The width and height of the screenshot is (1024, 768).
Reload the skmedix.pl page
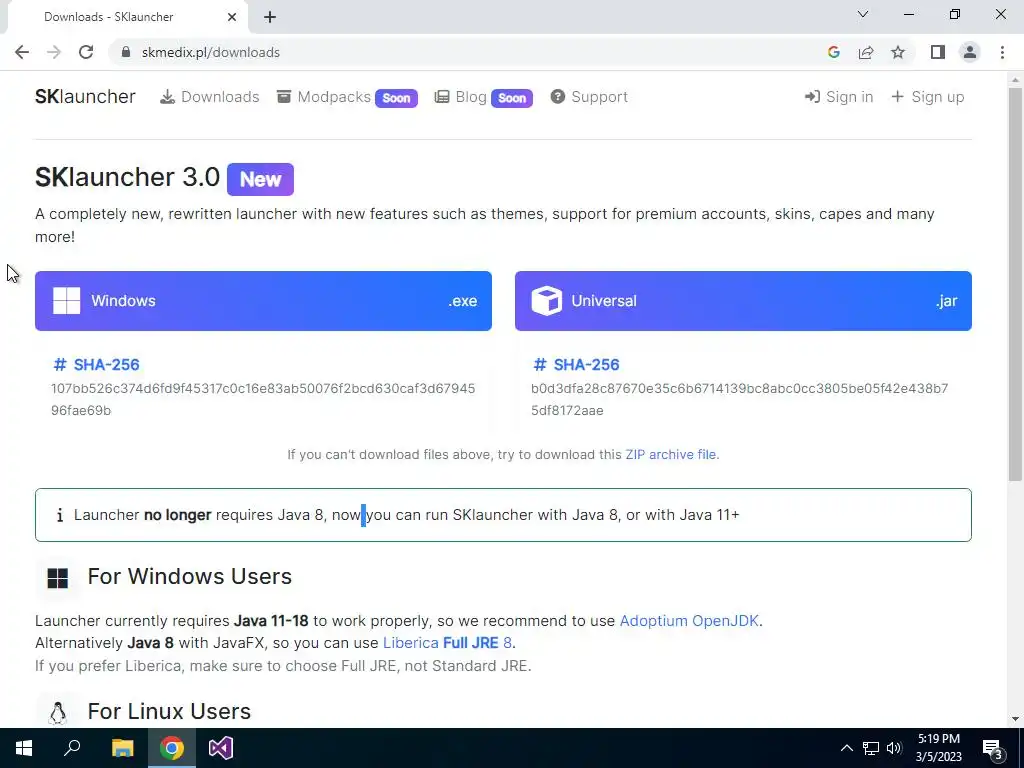click(86, 52)
